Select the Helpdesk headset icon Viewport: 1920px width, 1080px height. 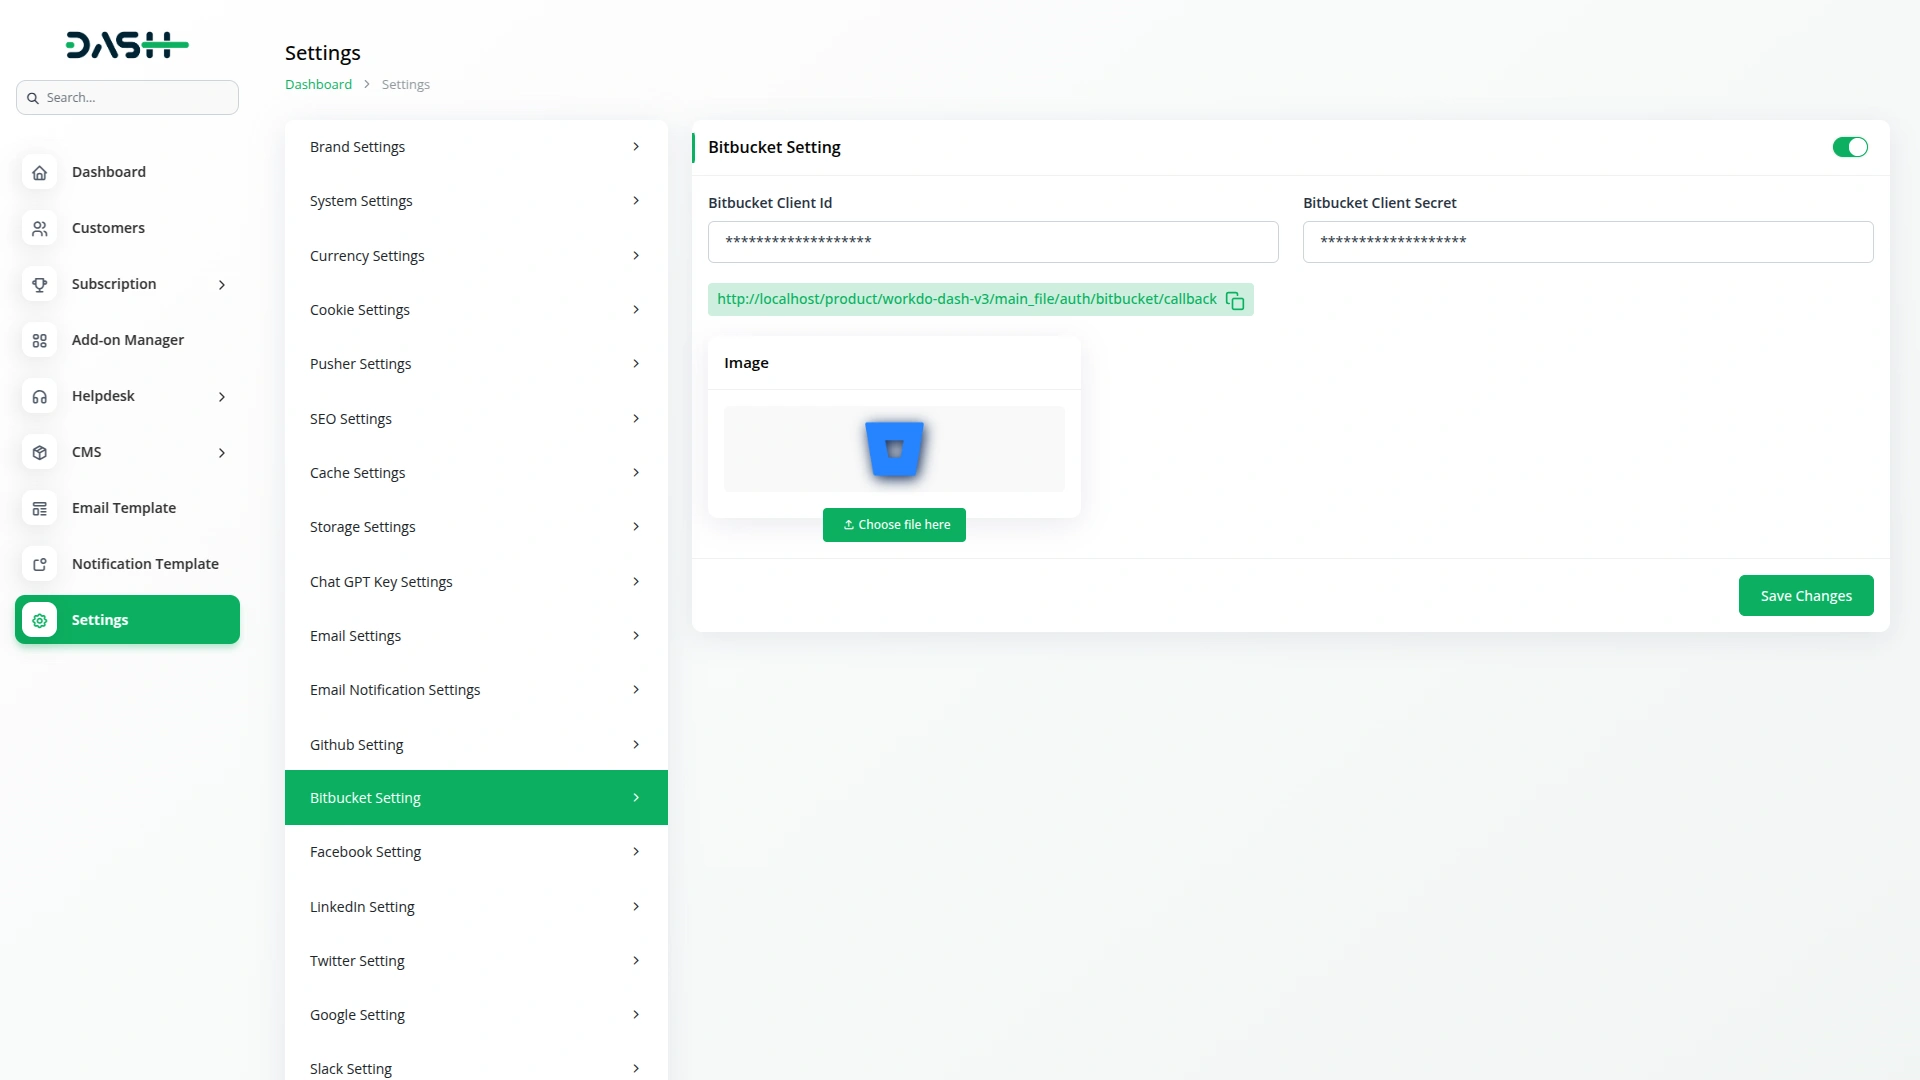(x=39, y=396)
